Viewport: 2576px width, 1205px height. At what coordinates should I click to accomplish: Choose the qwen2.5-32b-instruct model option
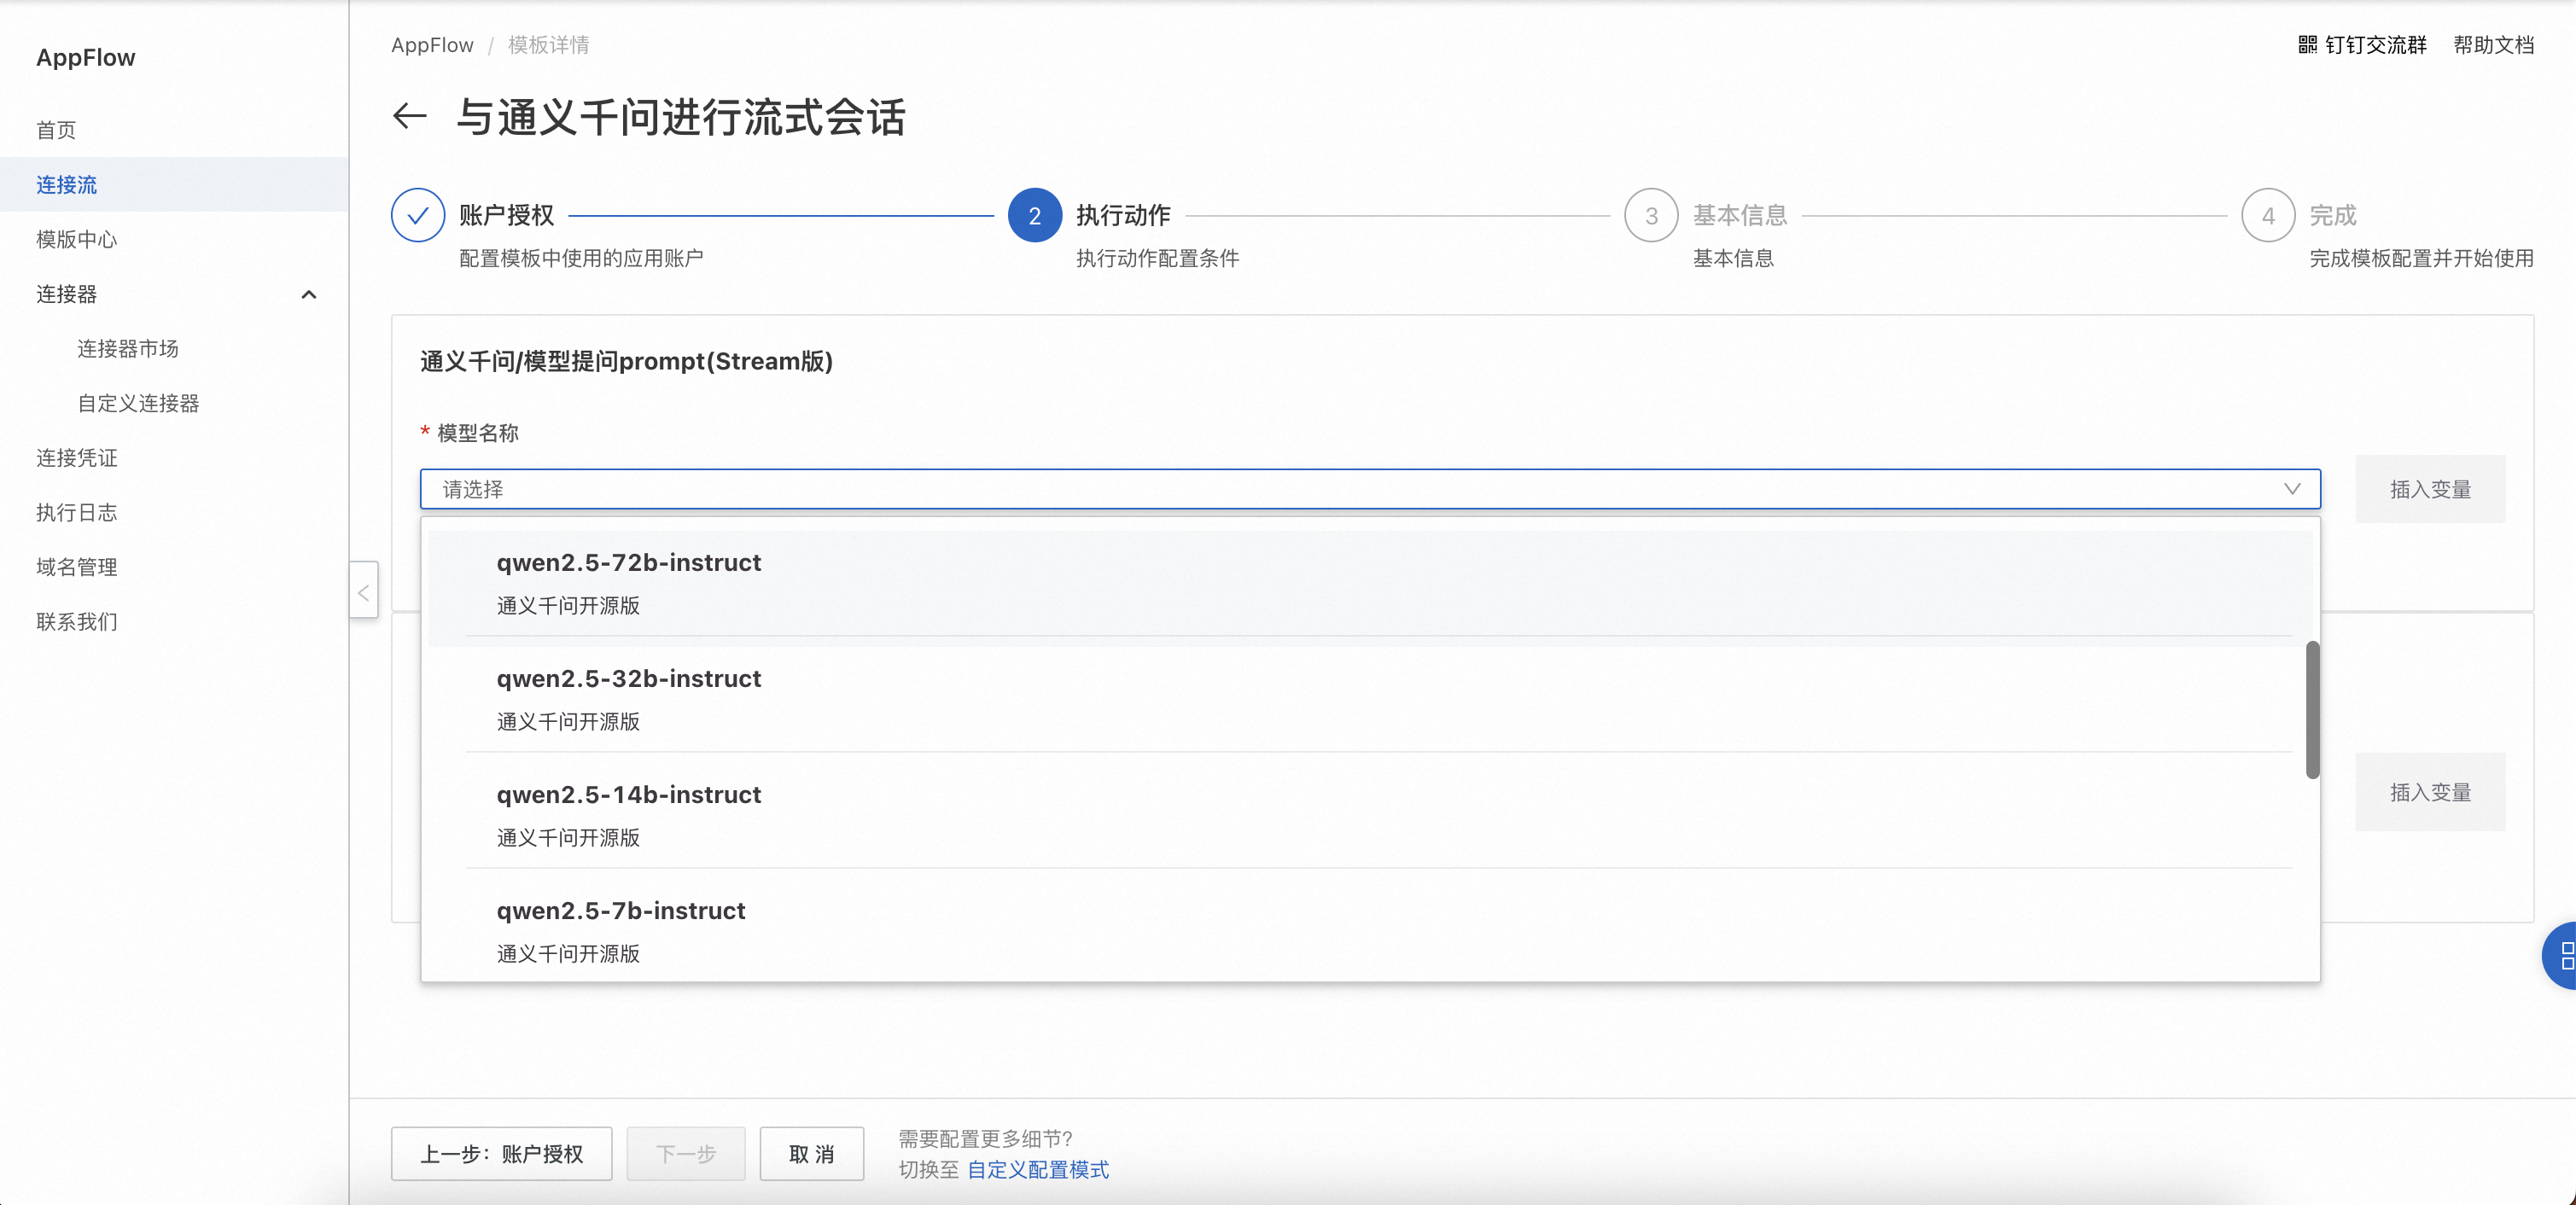pyautogui.click(x=629, y=679)
